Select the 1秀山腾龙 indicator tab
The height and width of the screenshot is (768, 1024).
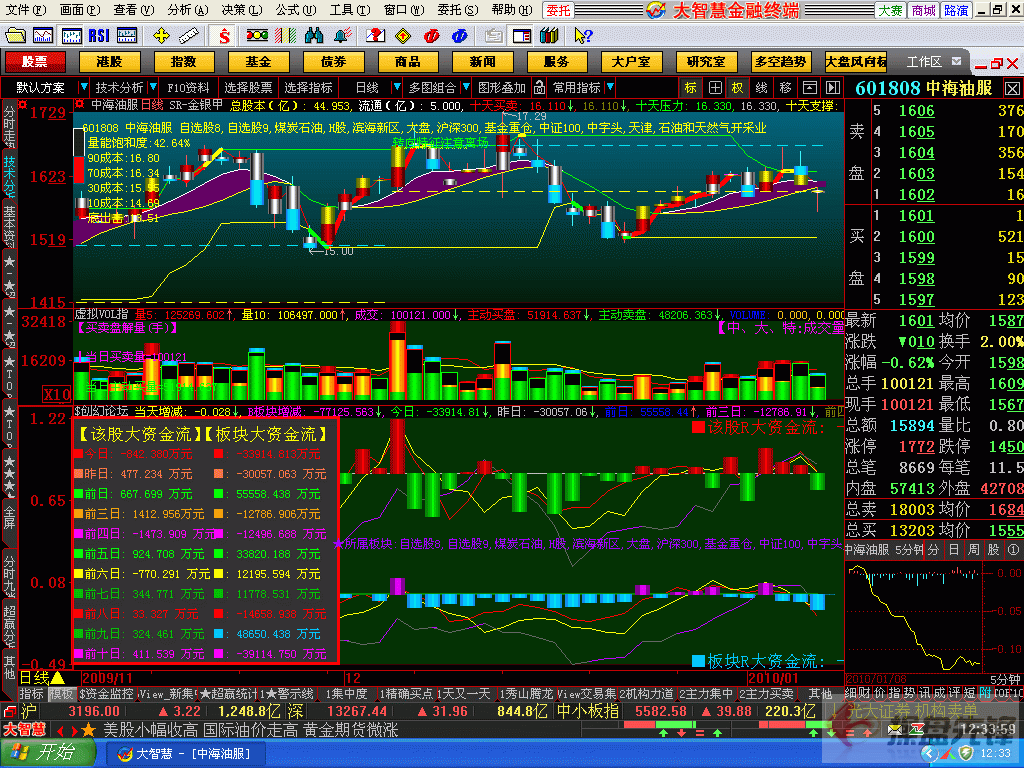526,694
